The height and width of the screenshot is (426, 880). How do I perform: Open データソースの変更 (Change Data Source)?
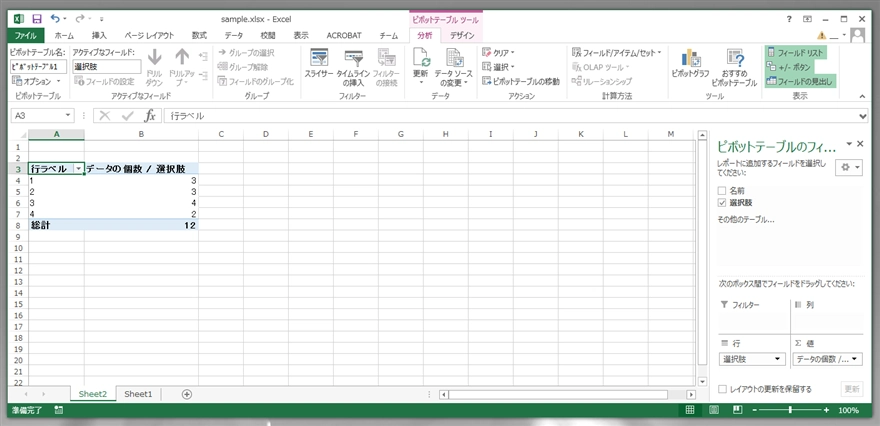(453, 67)
